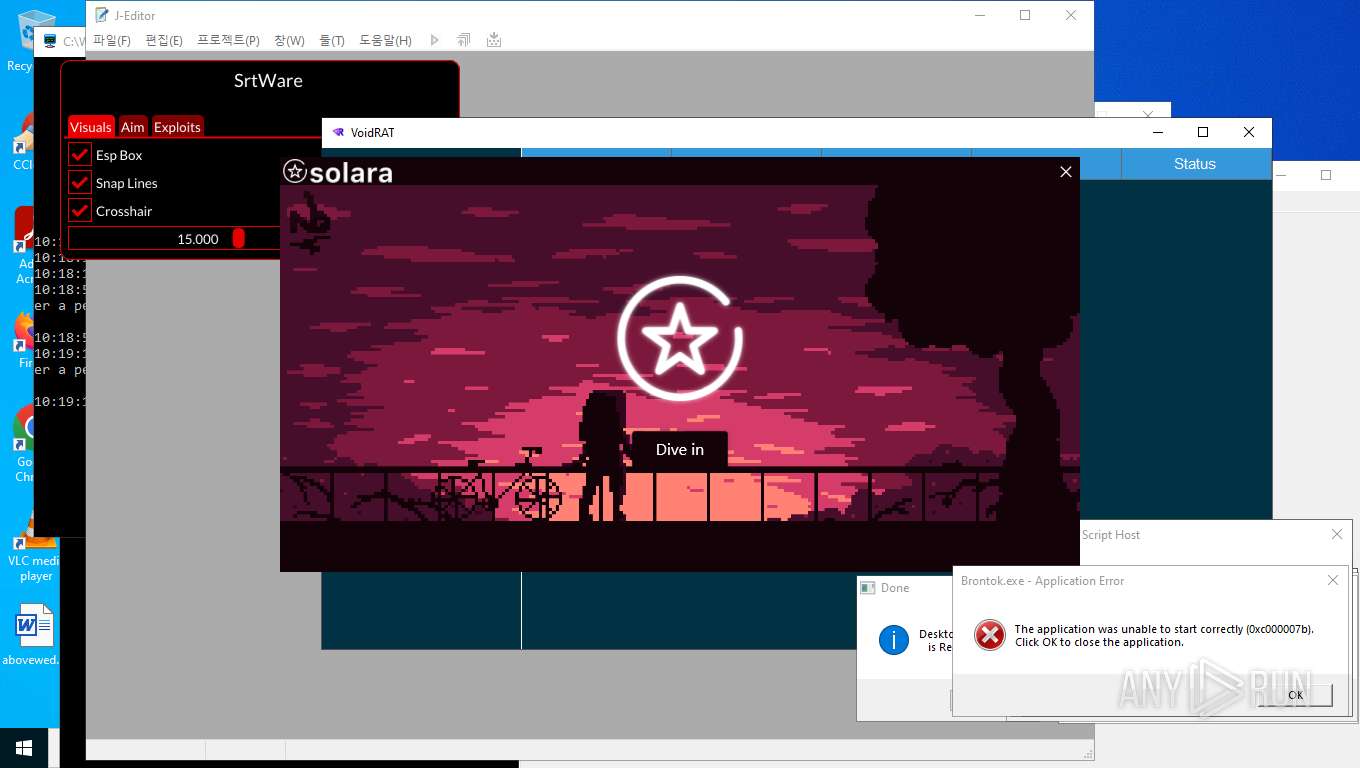Click the blue info icon in Done dialog
Image resolution: width=1360 pixels, height=768 pixels.
pos(893,639)
